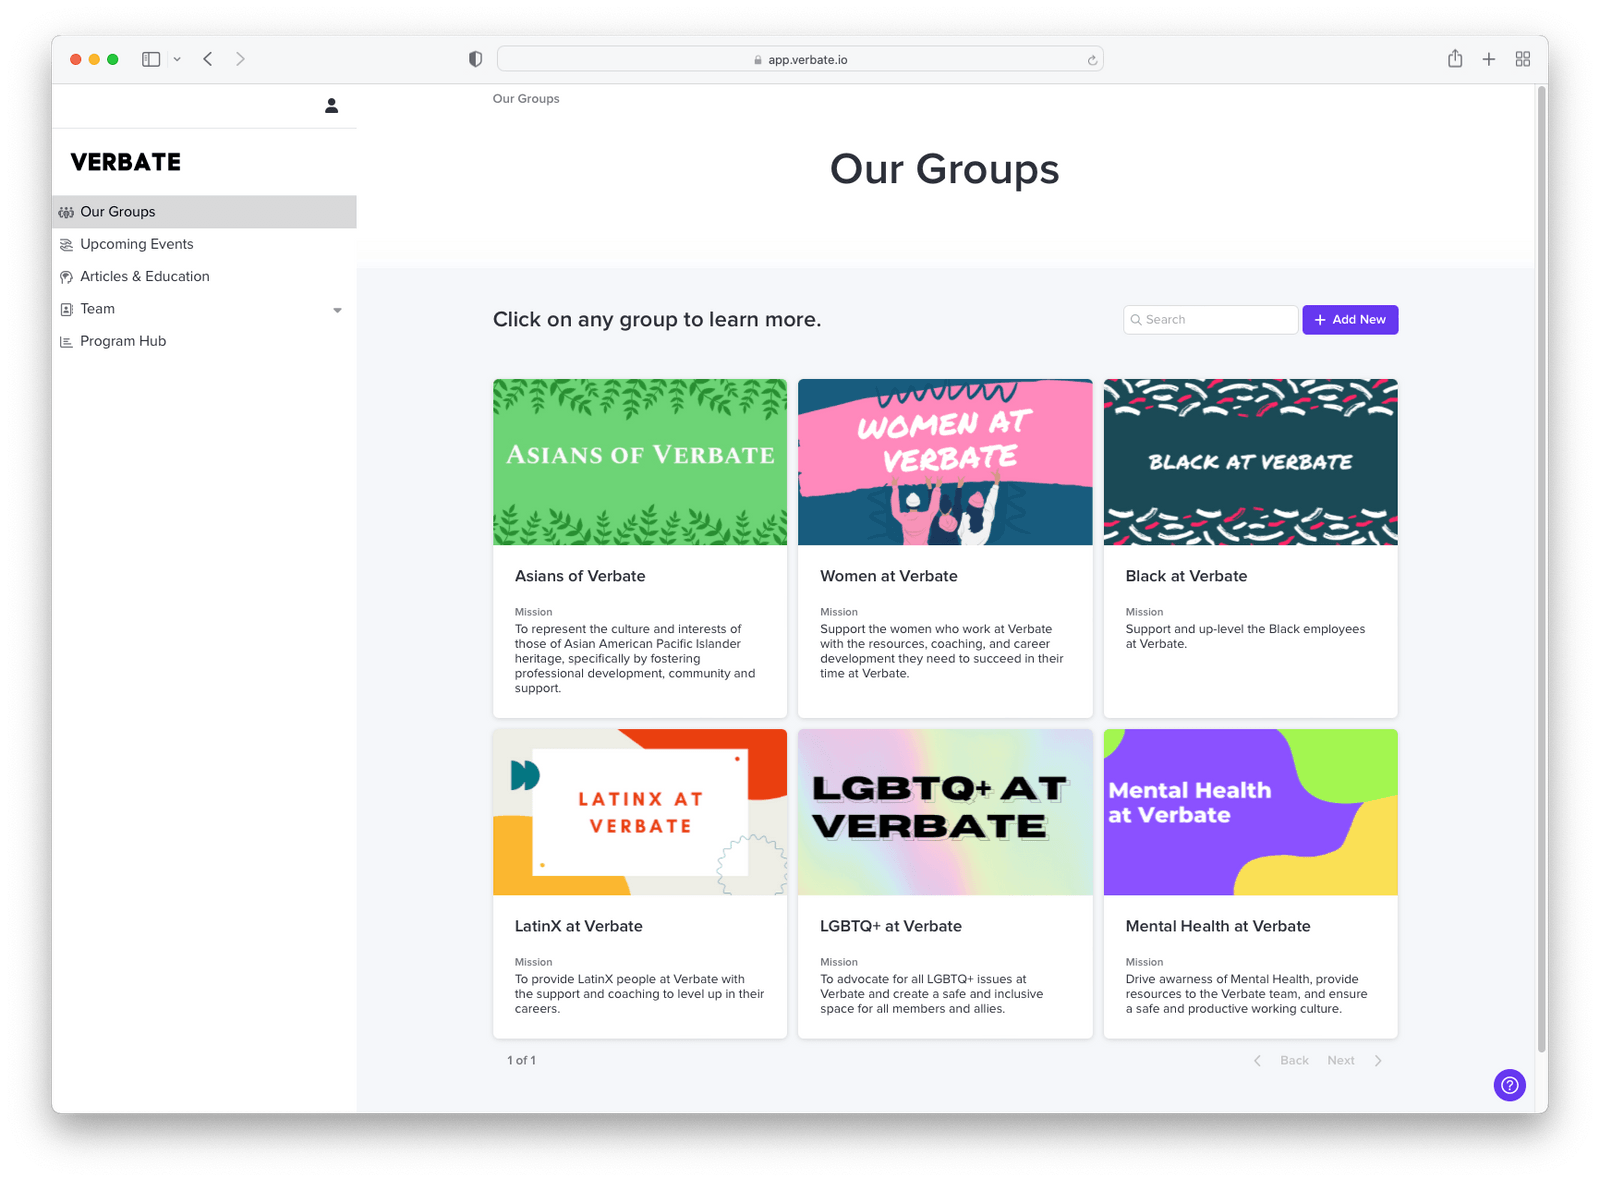Open the Our Groups sidebar icon

click(x=65, y=211)
